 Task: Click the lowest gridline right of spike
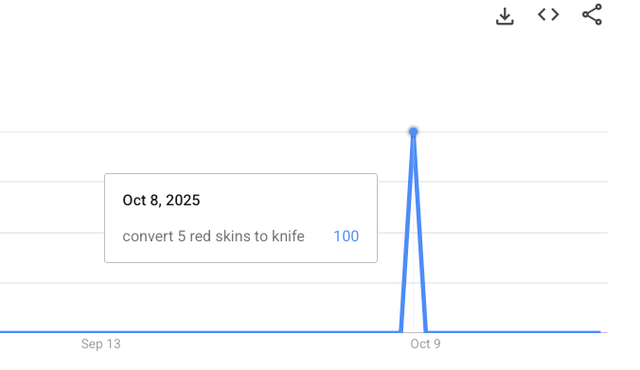coord(518,282)
